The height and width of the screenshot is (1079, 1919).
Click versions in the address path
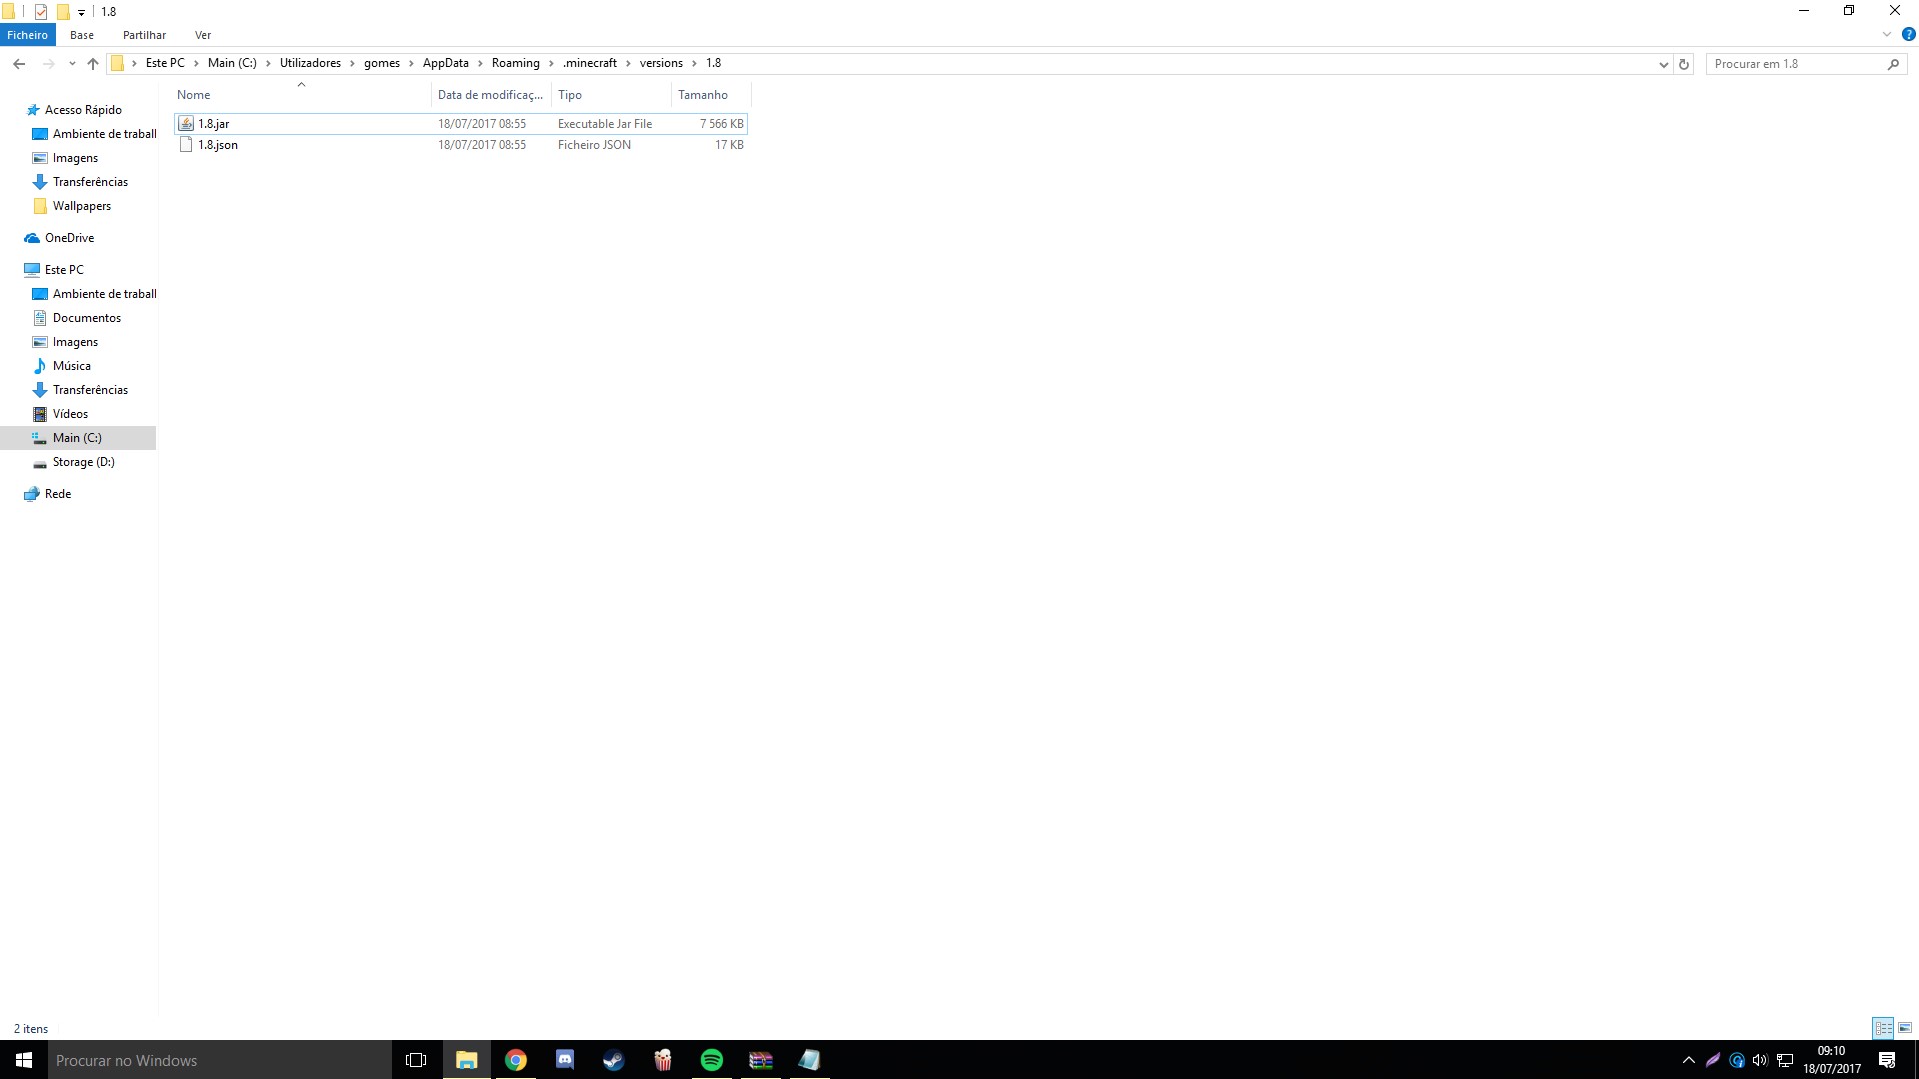pyautogui.click(x=661, y=63)
